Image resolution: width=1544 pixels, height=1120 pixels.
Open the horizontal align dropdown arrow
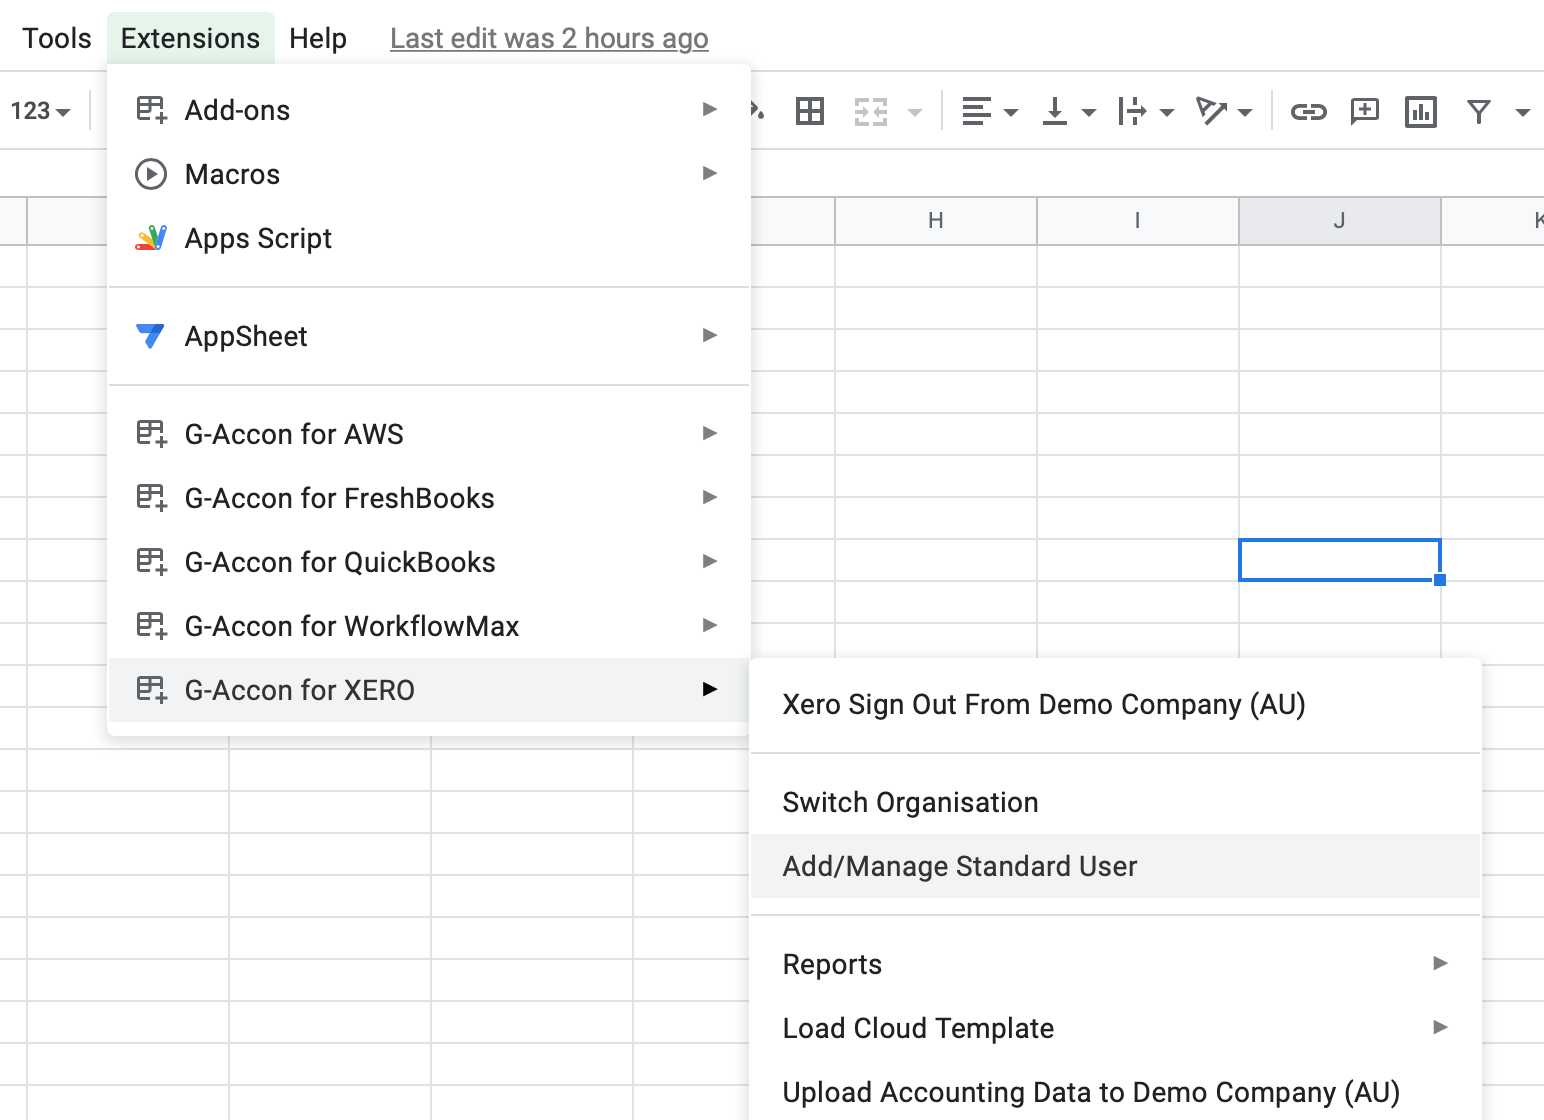coord(1011,112)
